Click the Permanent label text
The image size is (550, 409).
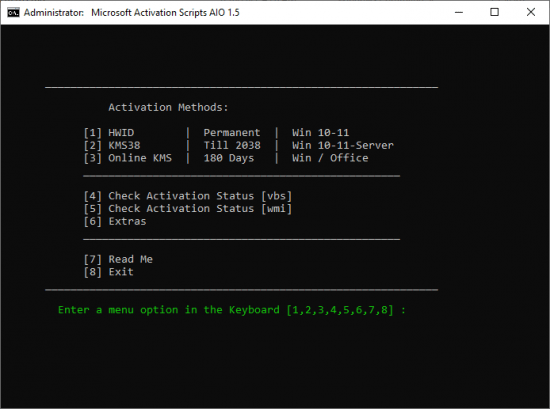[x=232, y=133]
